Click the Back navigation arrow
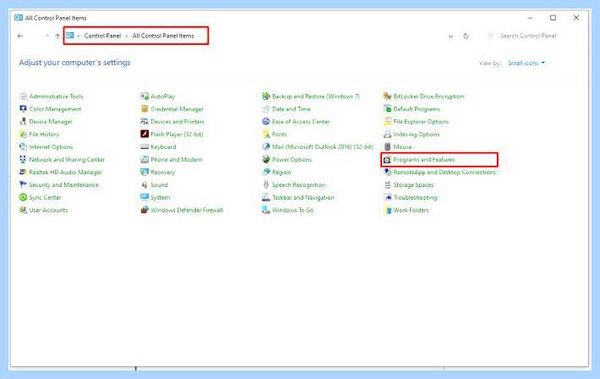The width and height of the screenshot is (600, 379). click(20, 36)
